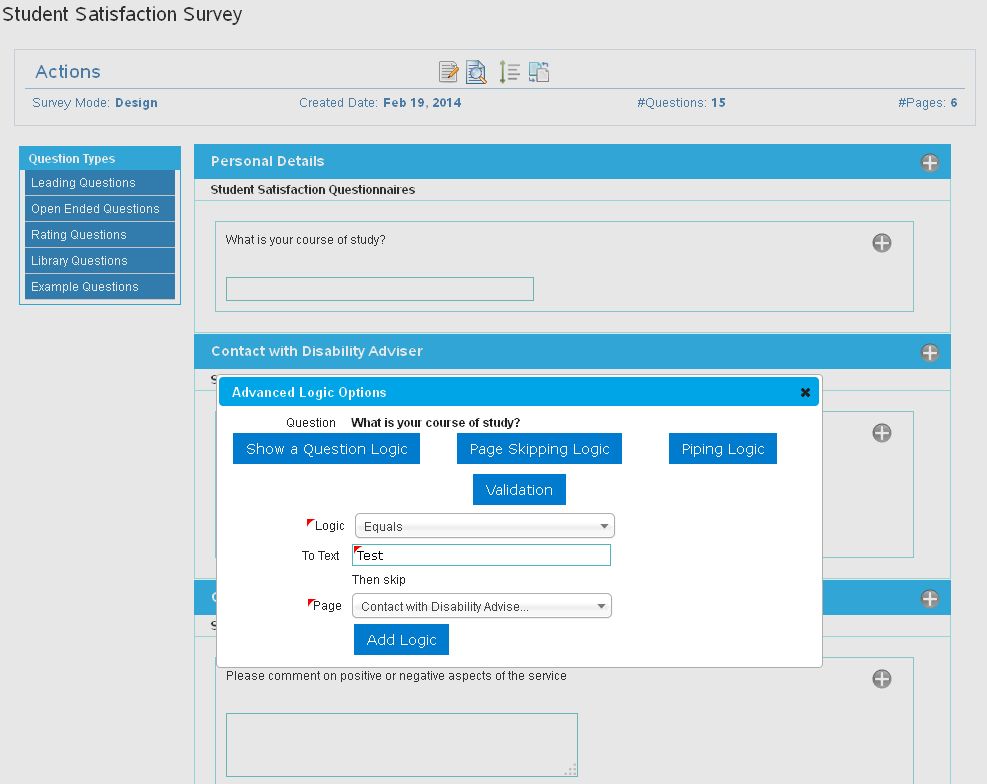Click plus icon beside the service comment question
987x784 pixels.
click(x=882, y=679)
